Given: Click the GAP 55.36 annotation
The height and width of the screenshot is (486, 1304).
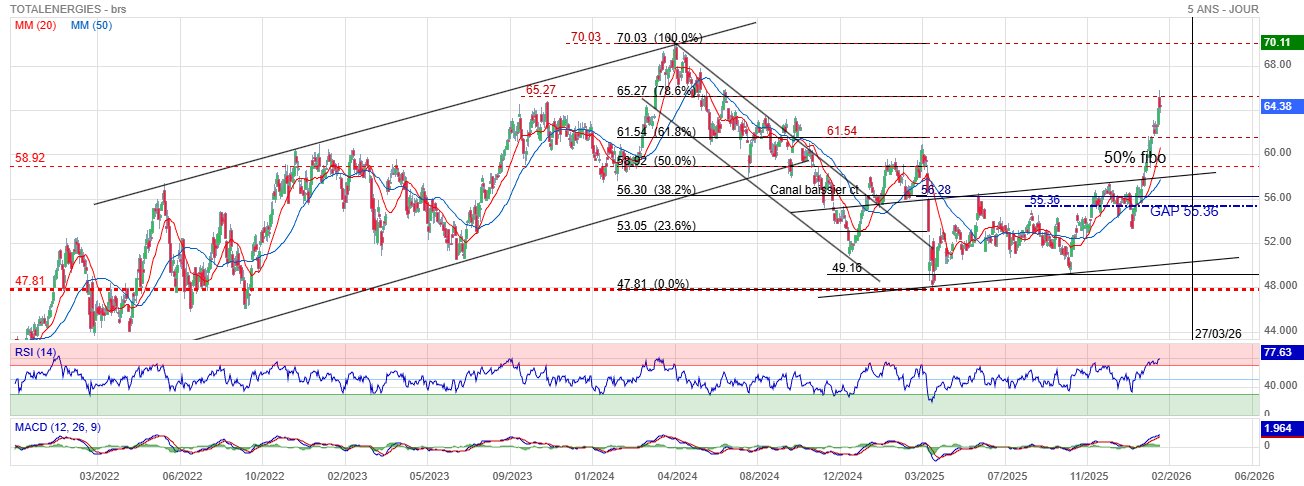Looking at the screenshot, I should (x=1184, y=212).
